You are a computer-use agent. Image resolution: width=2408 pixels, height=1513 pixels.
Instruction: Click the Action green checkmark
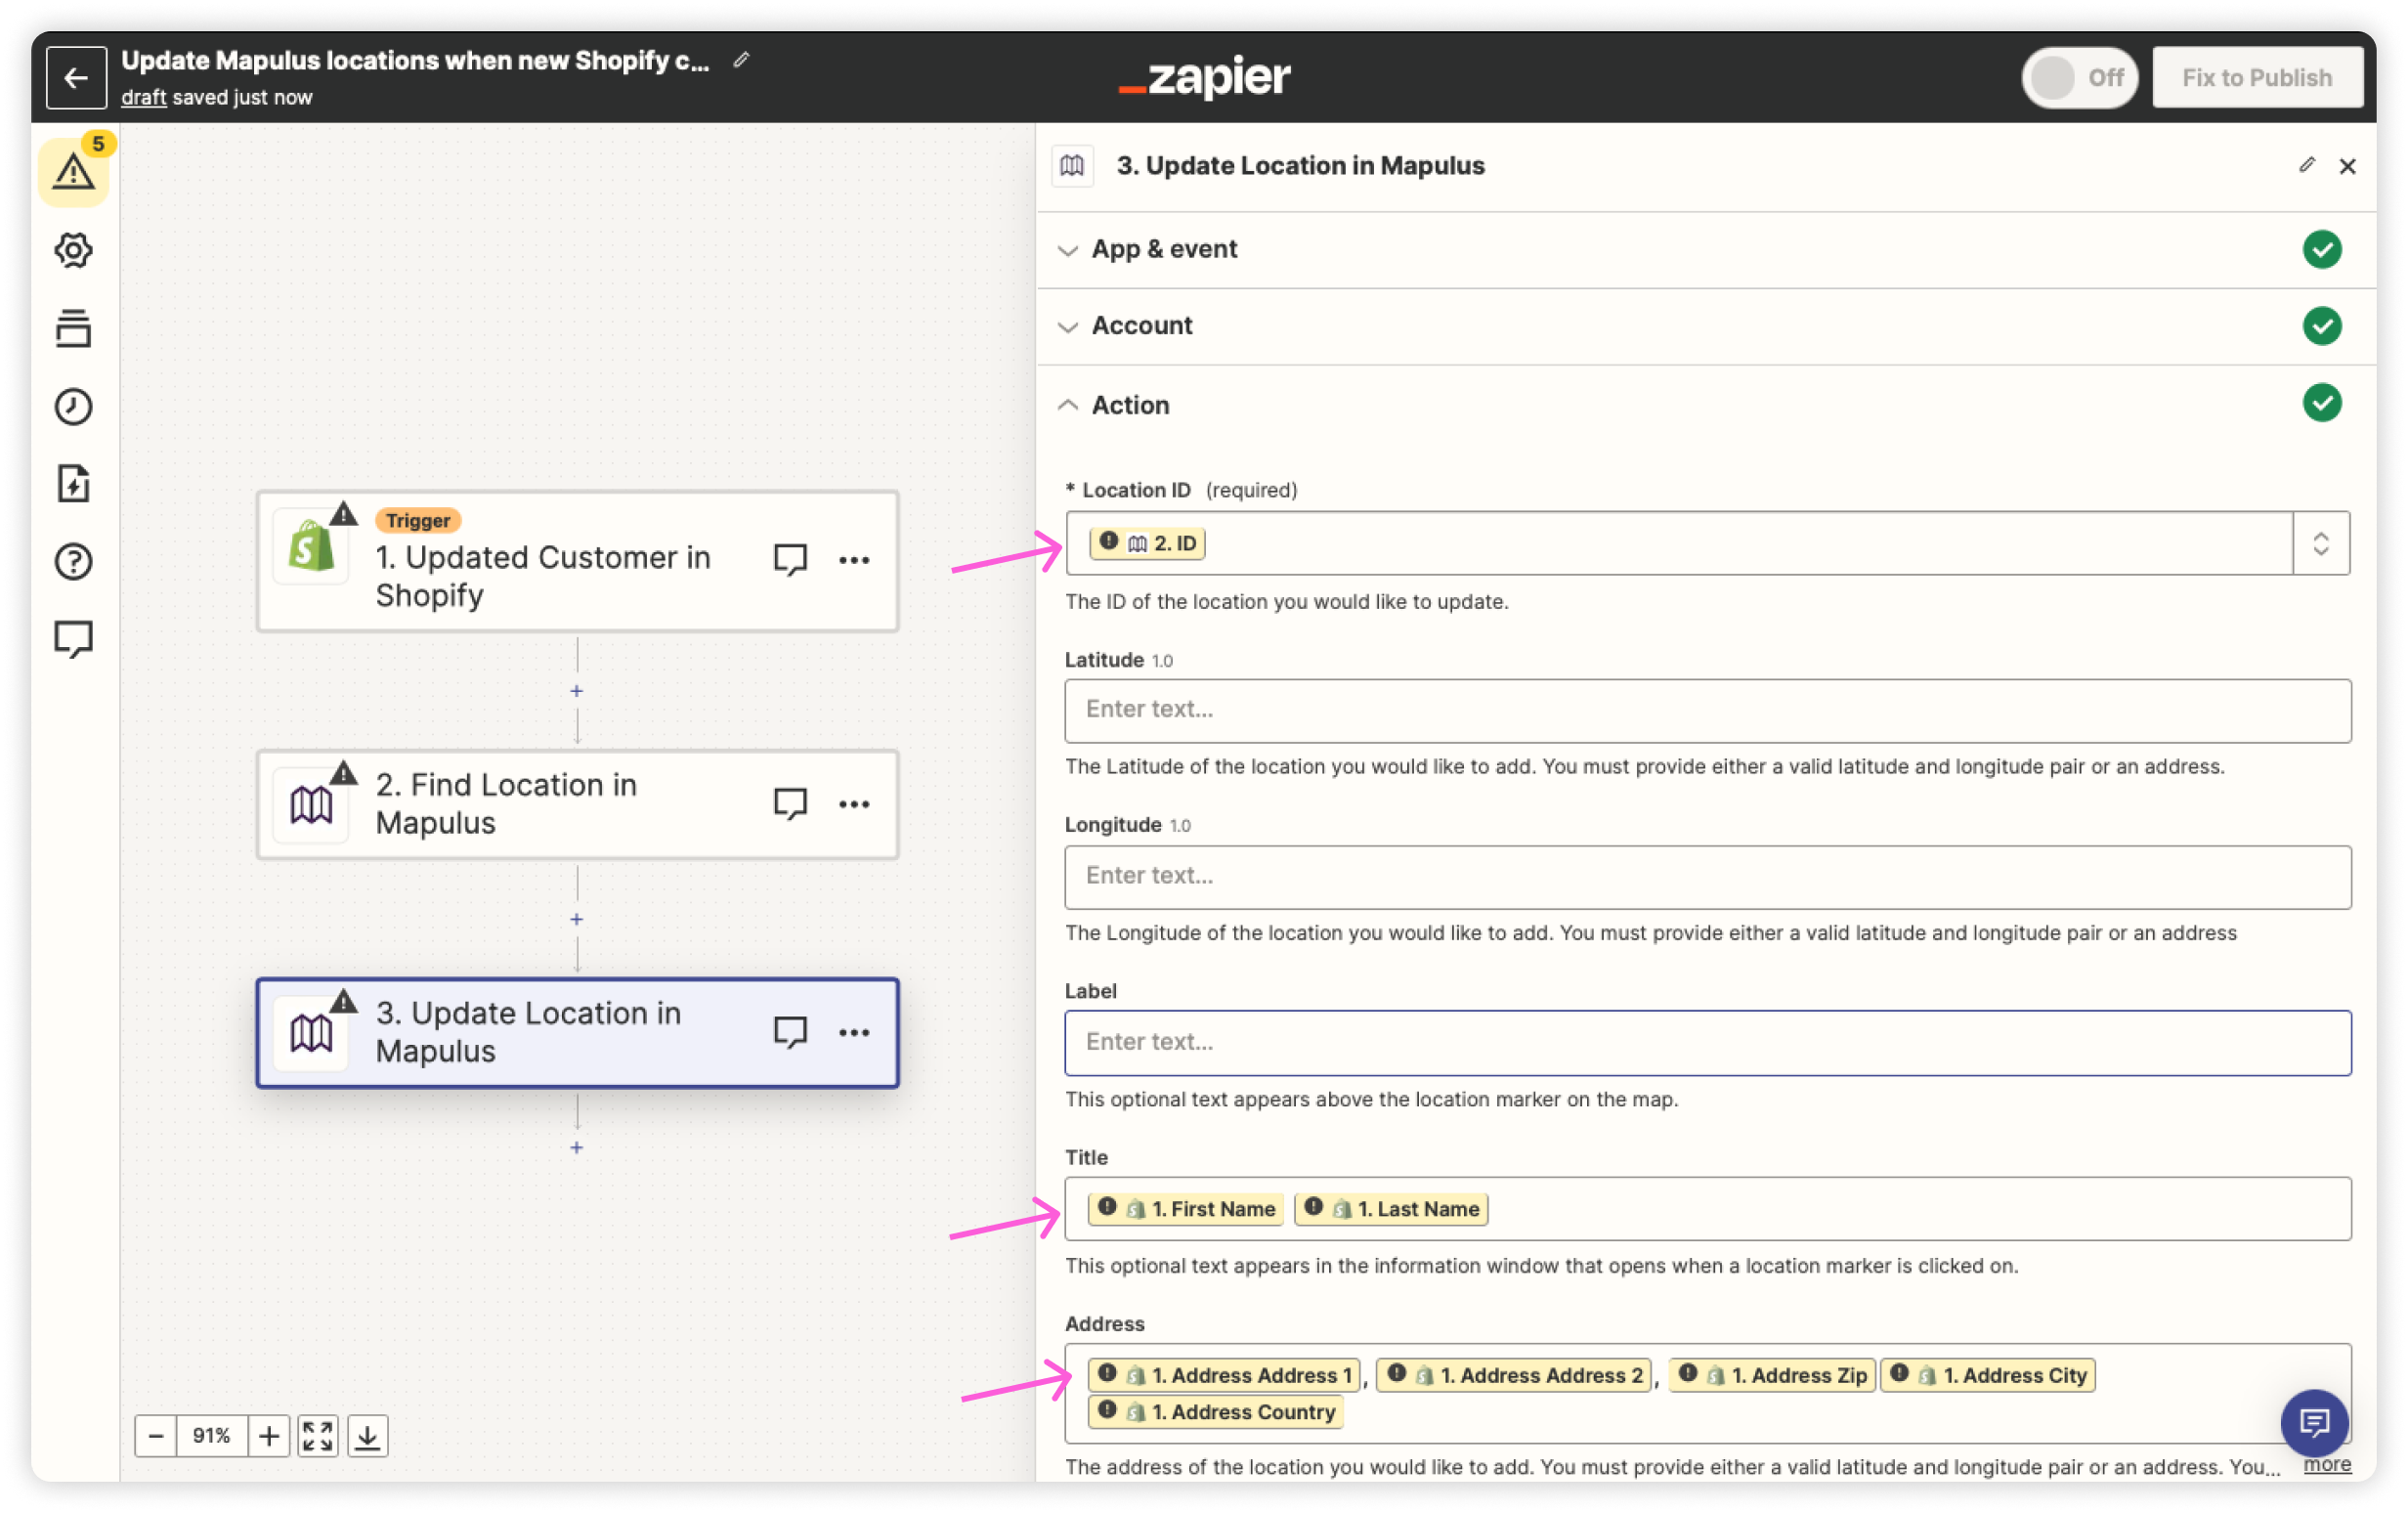point(2322,403)
